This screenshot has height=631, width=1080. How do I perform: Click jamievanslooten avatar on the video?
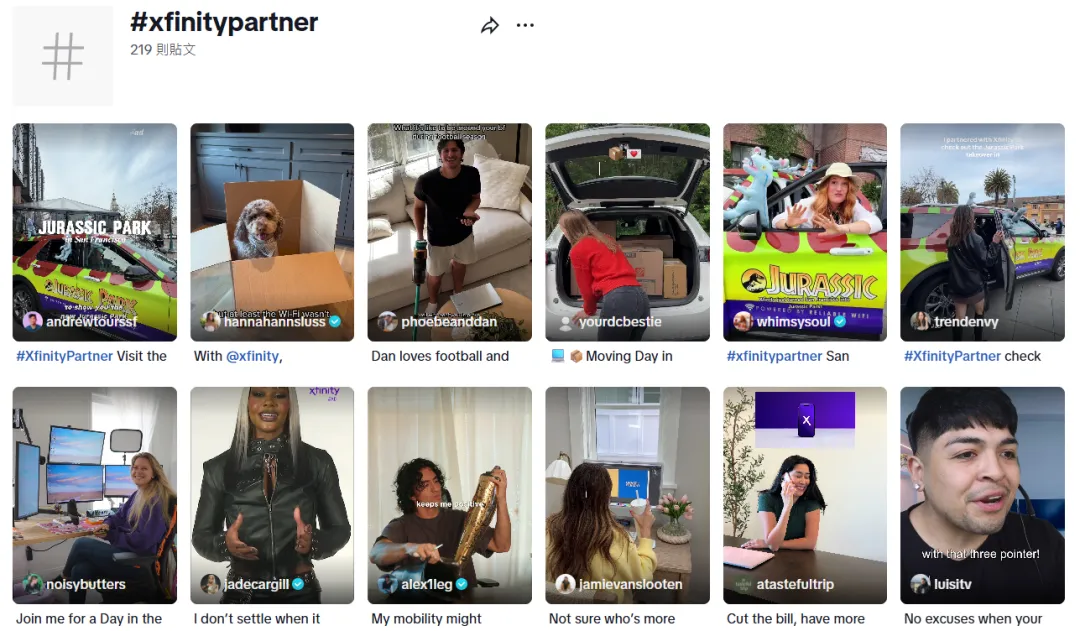coord(565,584)
